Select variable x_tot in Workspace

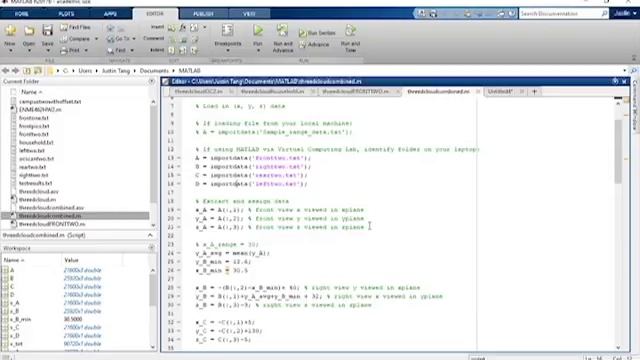click(x=16, y=344)
